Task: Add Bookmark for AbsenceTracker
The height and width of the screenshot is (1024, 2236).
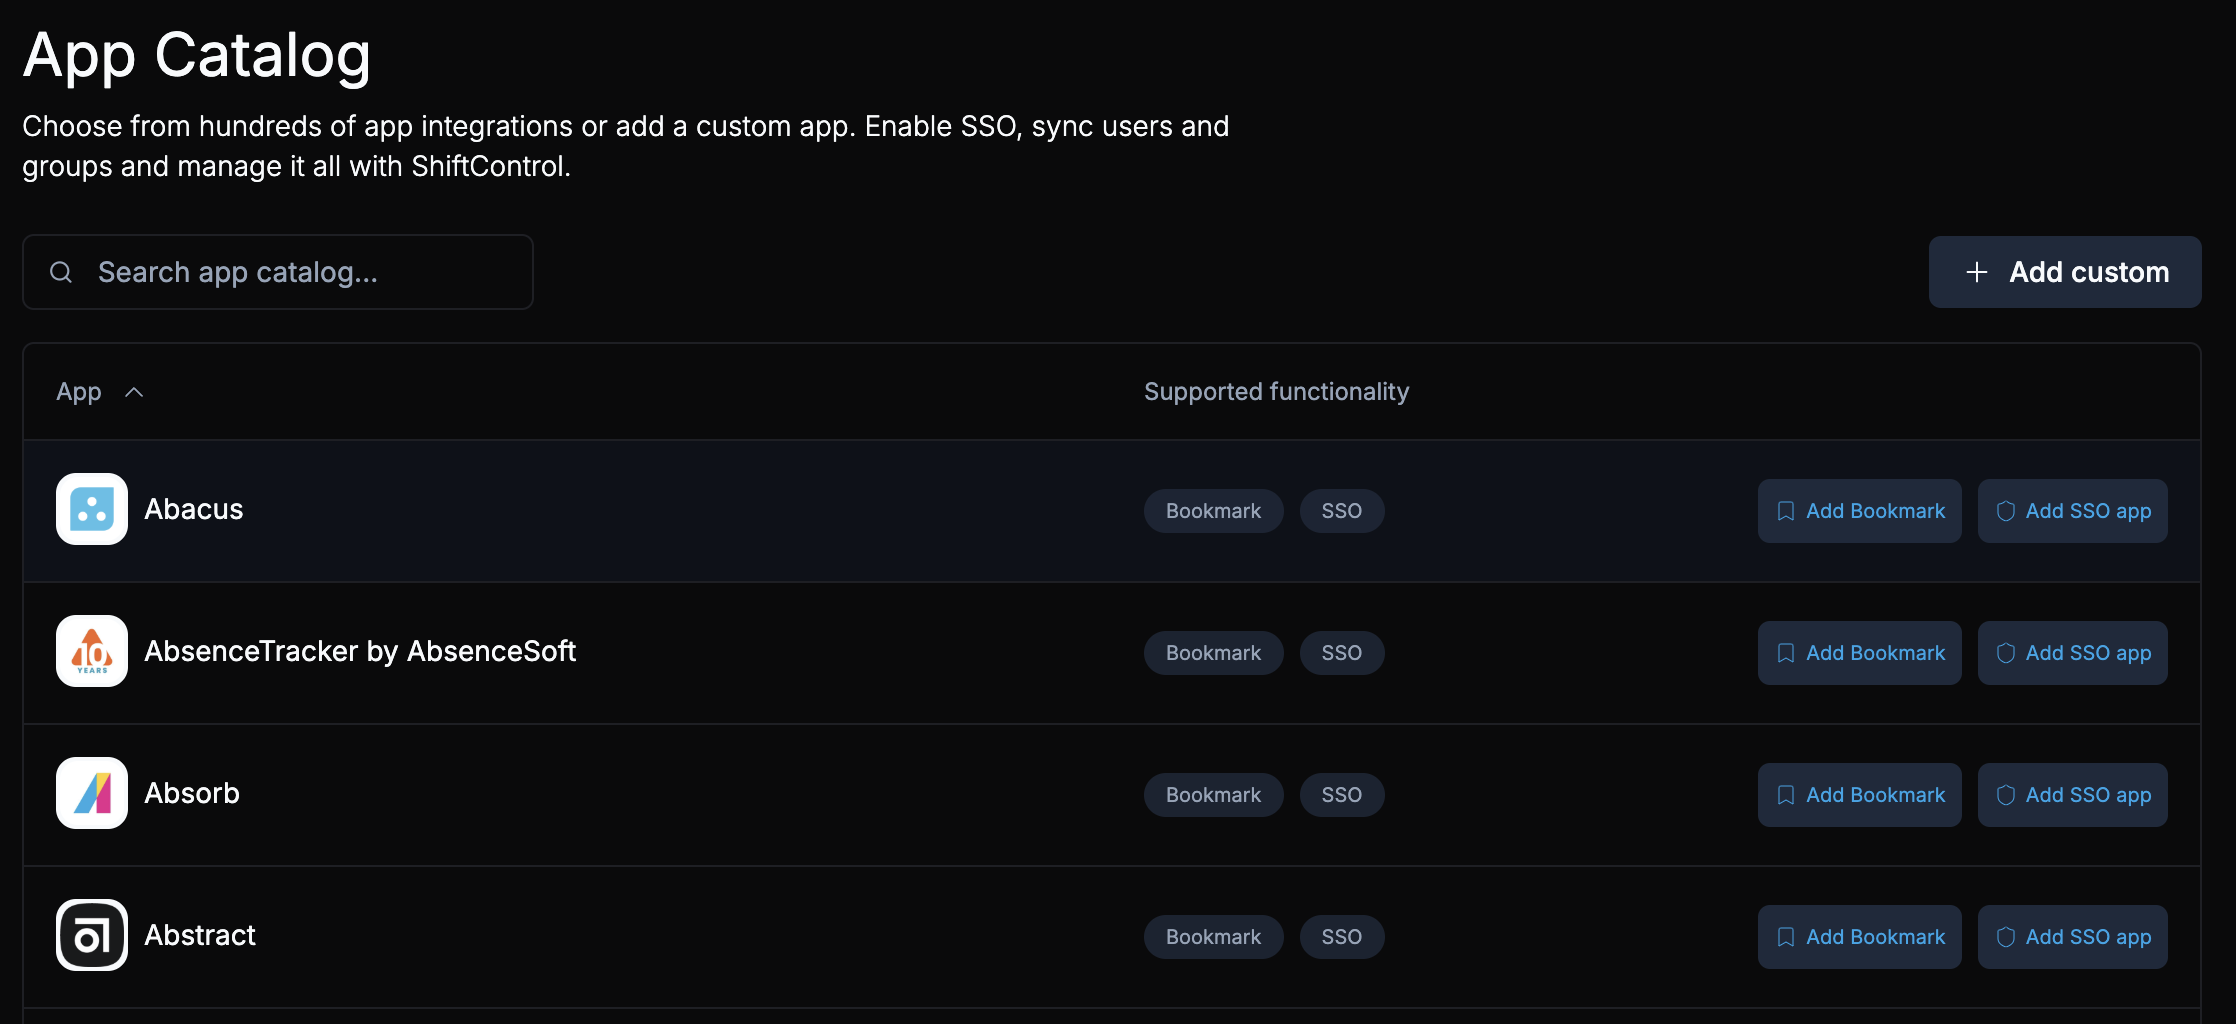Action: (1859, 652)
